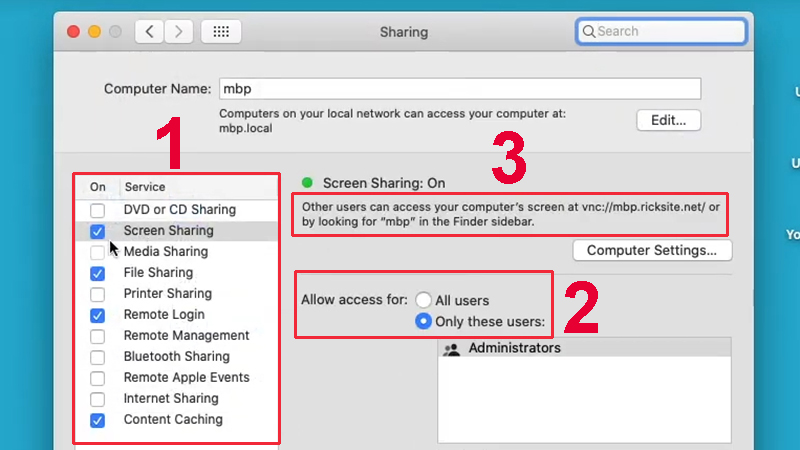Screen dimensions: 800x450
Task: Click the green Screen Sharing status indicator
Action: point(307,183)
